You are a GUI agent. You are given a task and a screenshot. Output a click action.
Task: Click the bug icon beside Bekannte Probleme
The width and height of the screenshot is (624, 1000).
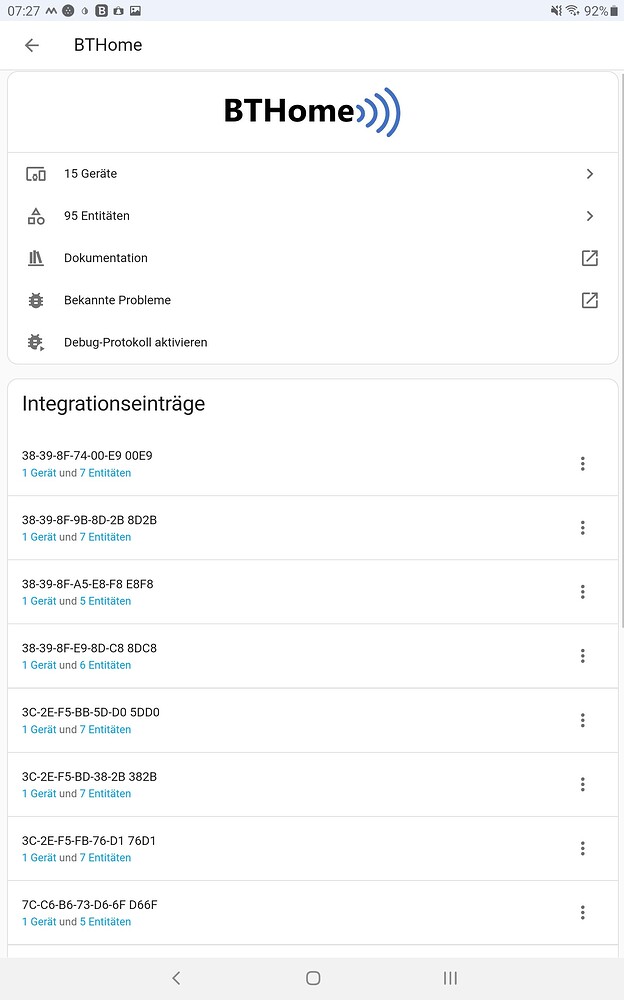(x=35, y=299)
